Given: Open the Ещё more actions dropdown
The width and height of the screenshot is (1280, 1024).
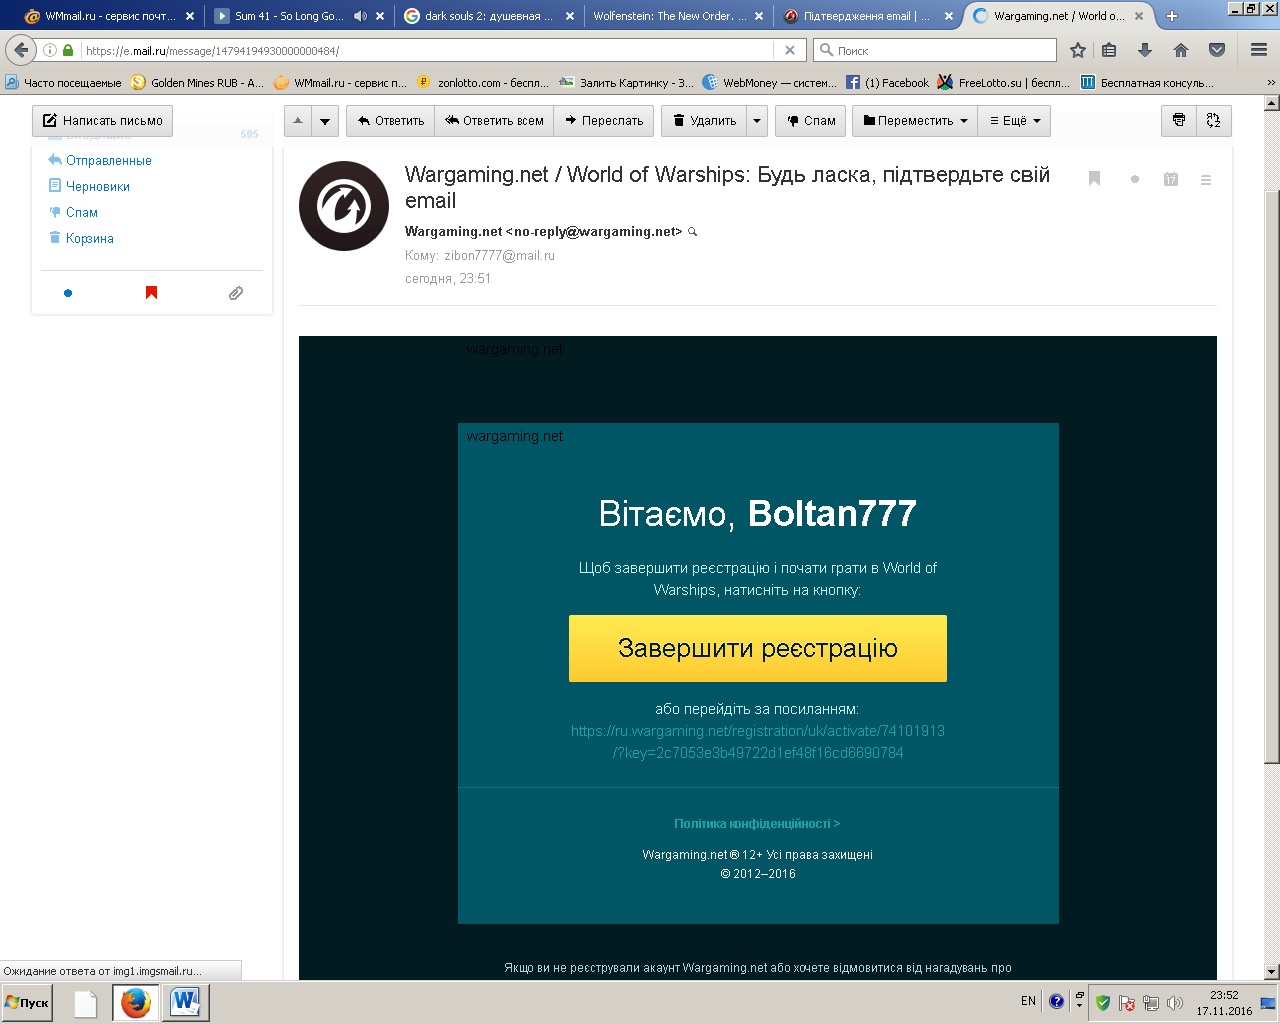Looking at the screenshot, I should click(1015, 120).
